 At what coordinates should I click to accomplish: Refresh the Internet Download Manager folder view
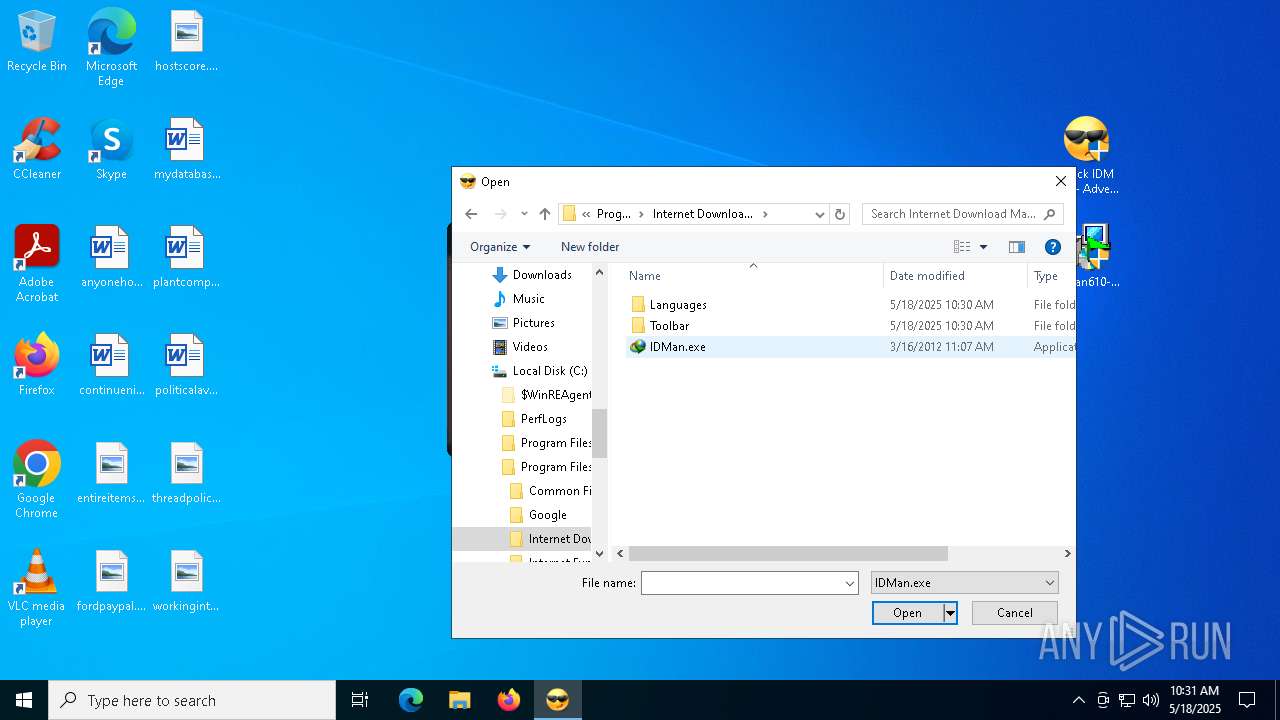click(x=840, y=214)
